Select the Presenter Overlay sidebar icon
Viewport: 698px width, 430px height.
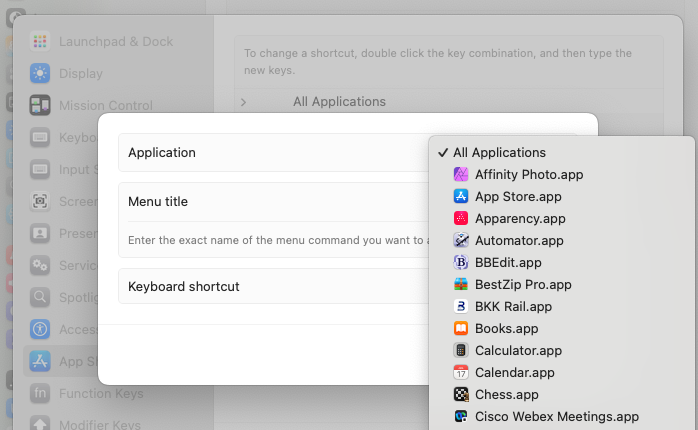click(x=40, y=233)
